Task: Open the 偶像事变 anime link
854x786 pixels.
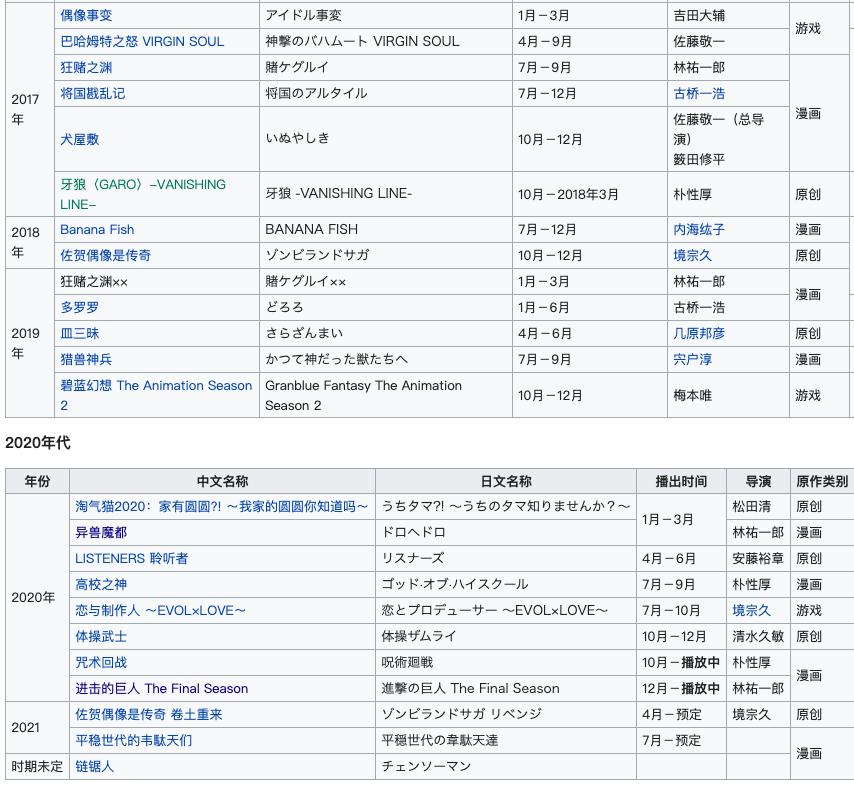Action: point(86,15)
